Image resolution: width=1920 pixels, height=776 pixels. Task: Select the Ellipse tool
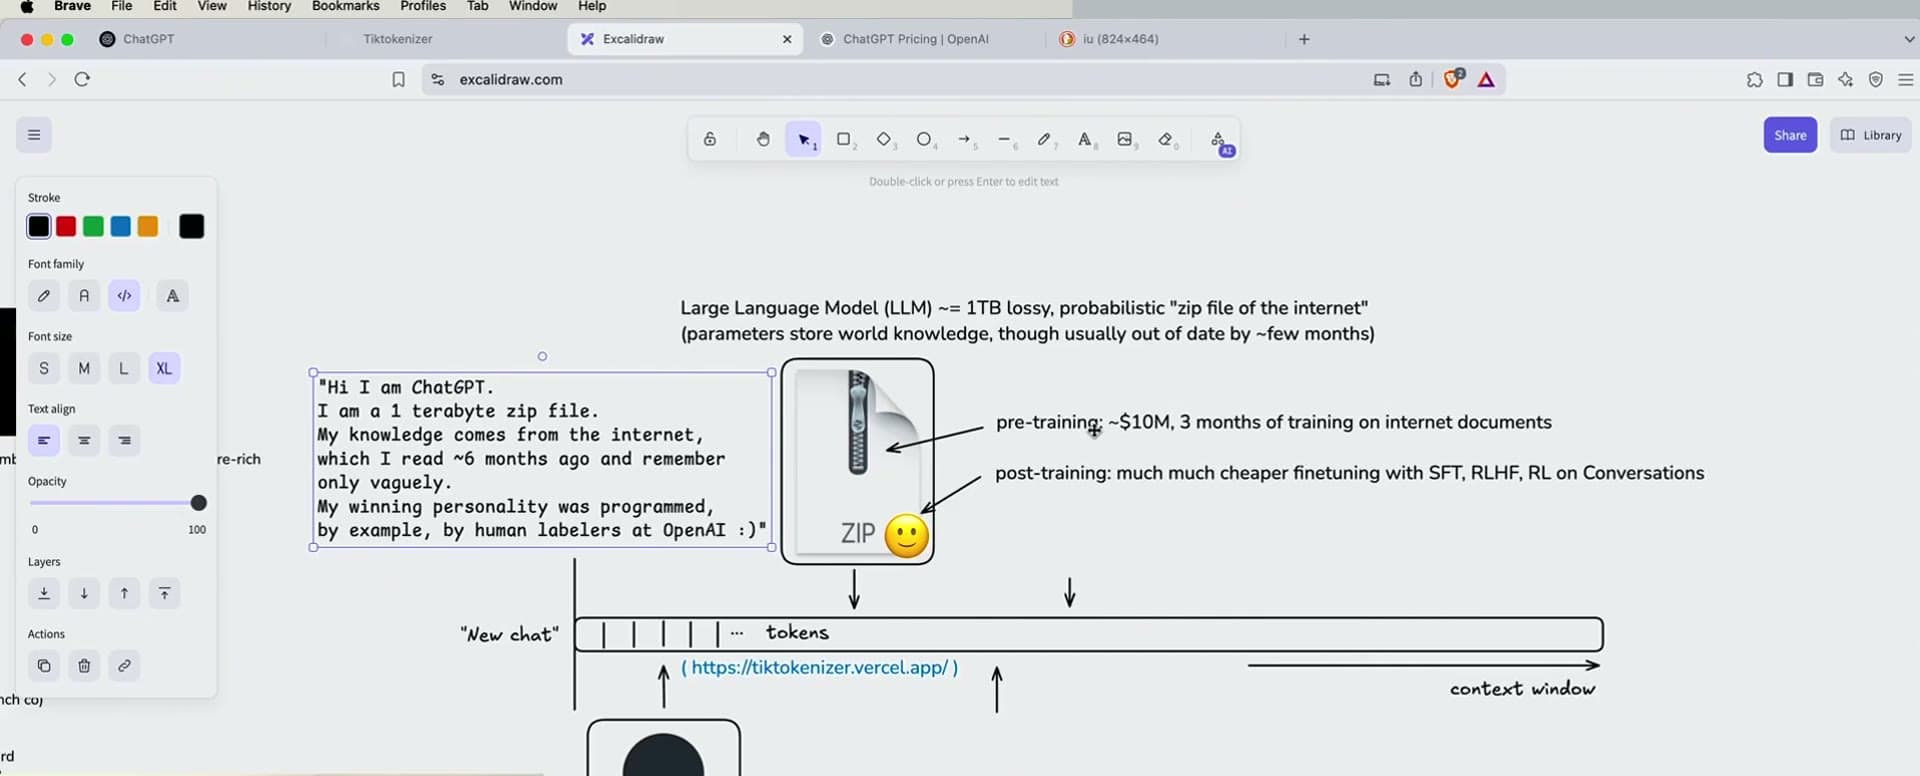coord(924,140)
